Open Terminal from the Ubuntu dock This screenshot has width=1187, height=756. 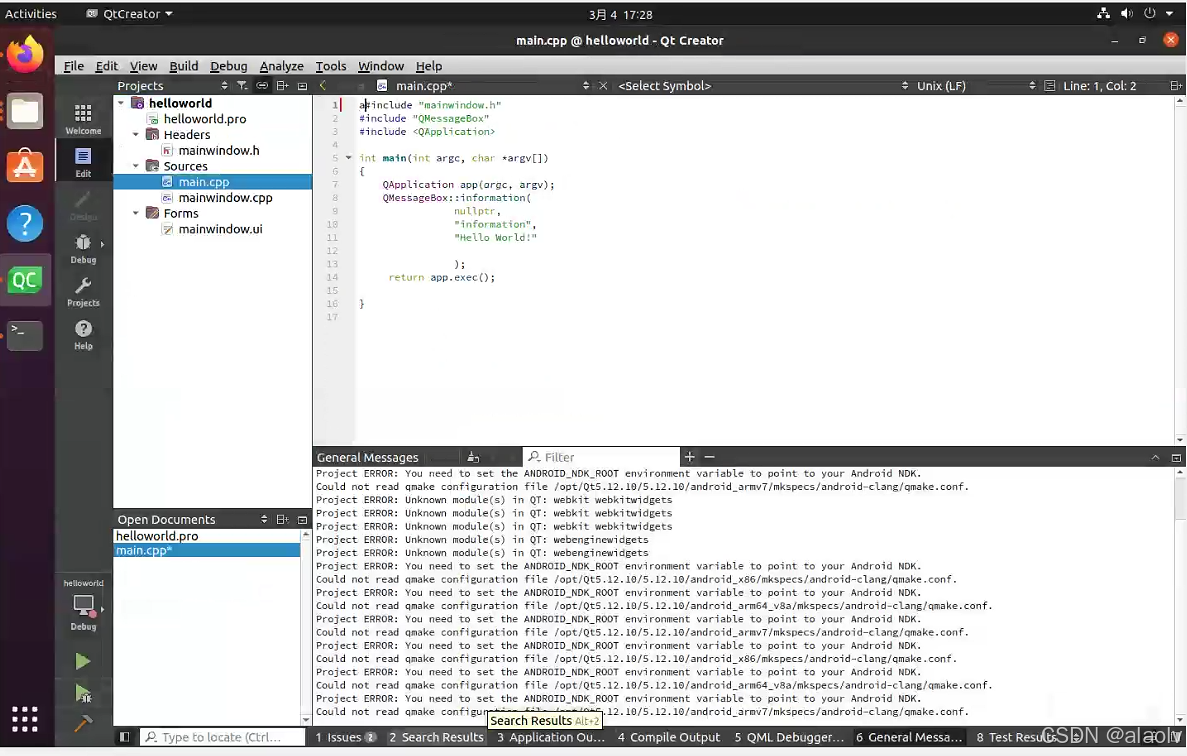pos(25,335)
